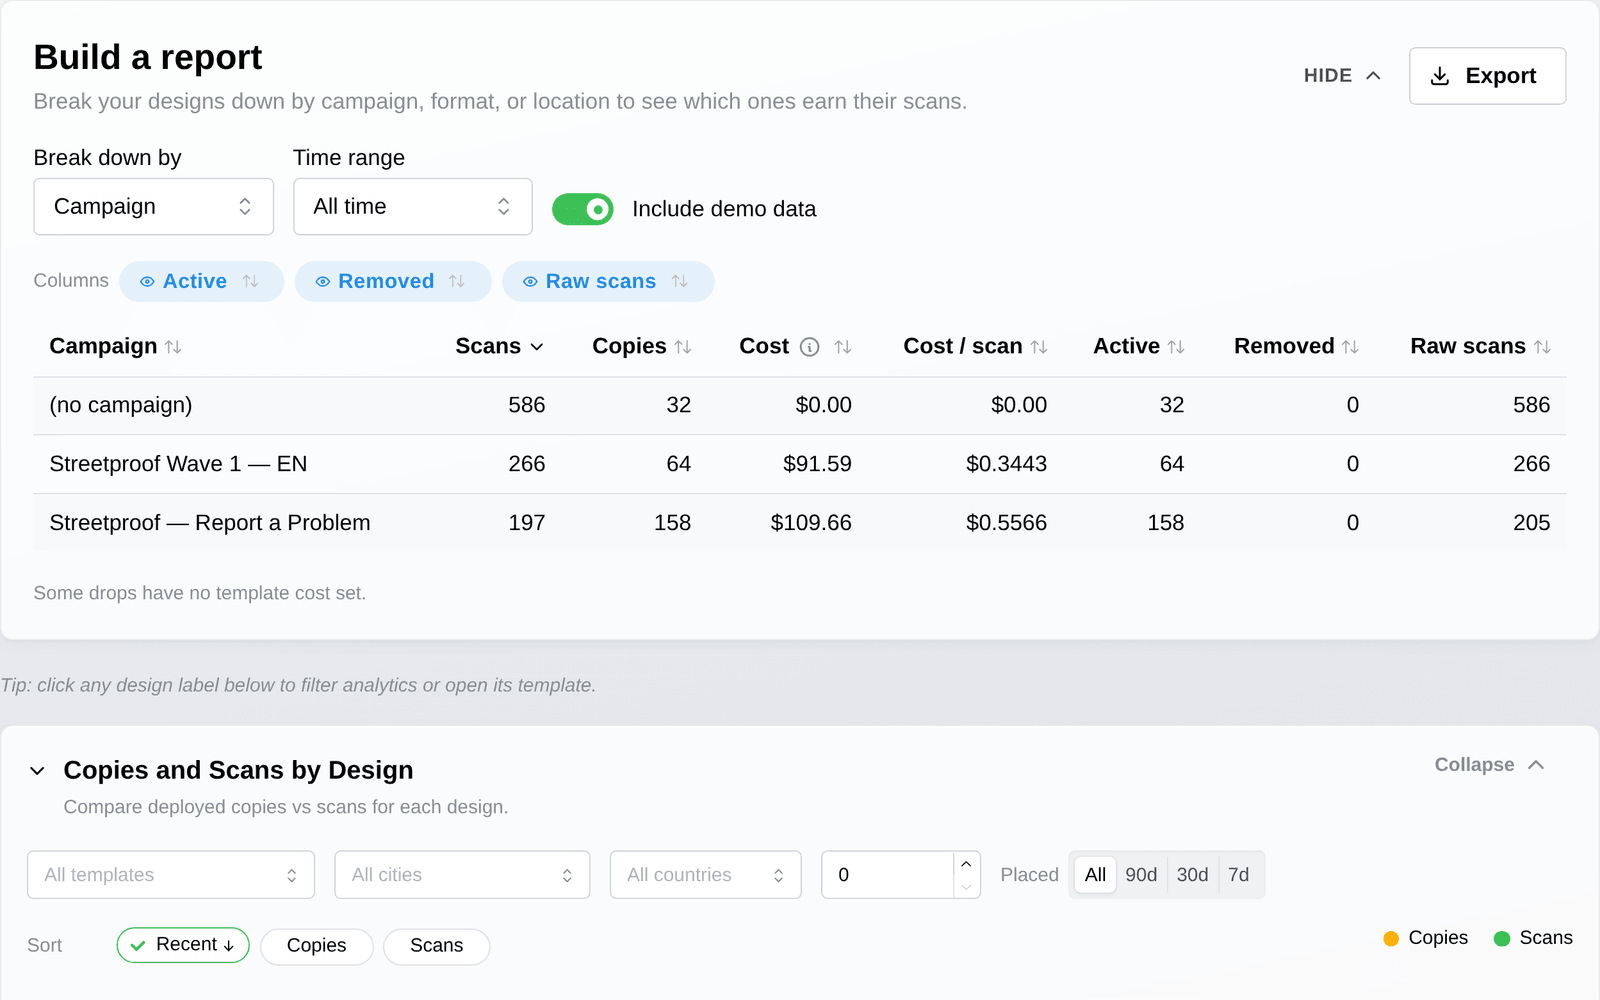This screenshot has height=1000, width=1600.
Task: Click the Raw scans column chip label
Action: [601, 282]
